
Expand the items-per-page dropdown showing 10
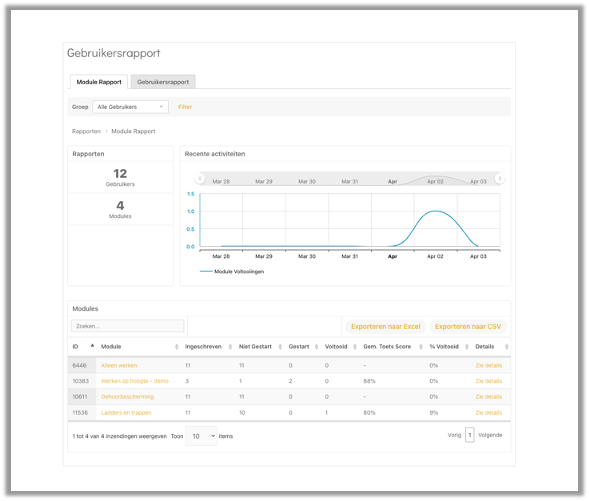pos(201,436)
